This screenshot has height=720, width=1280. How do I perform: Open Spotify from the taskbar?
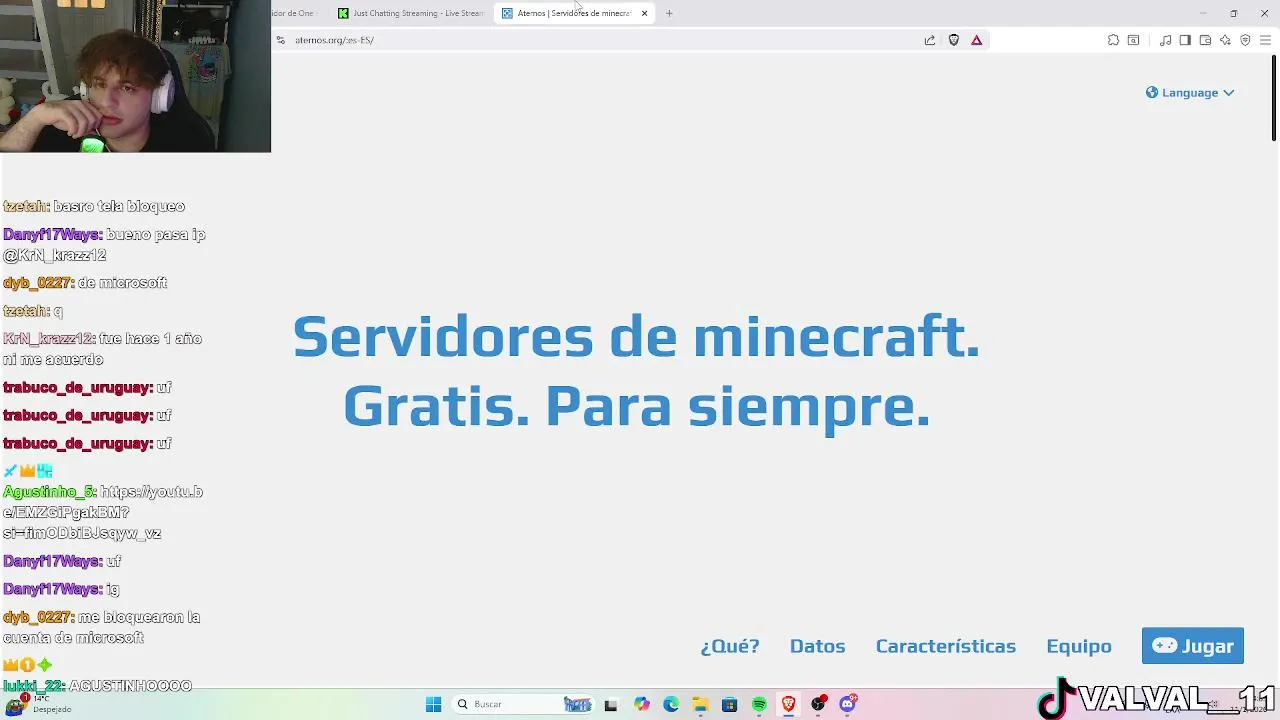click(x=759, y=704)
